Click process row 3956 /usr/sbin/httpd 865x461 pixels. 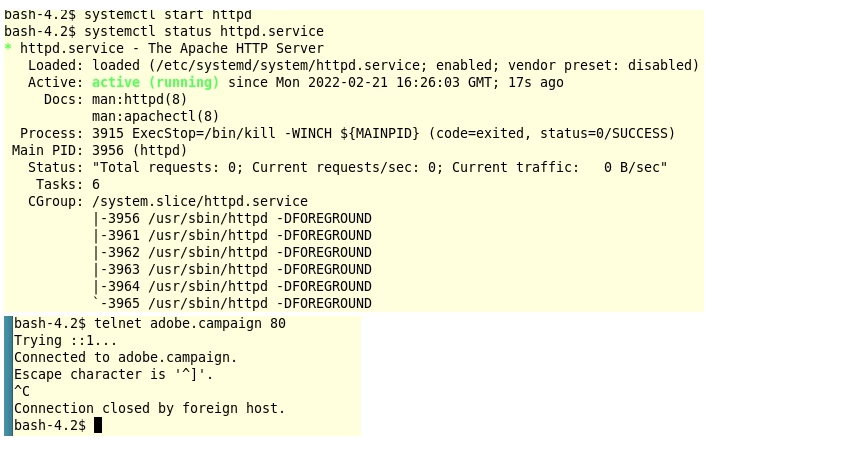pyautogui.click(x=232, y=219)
